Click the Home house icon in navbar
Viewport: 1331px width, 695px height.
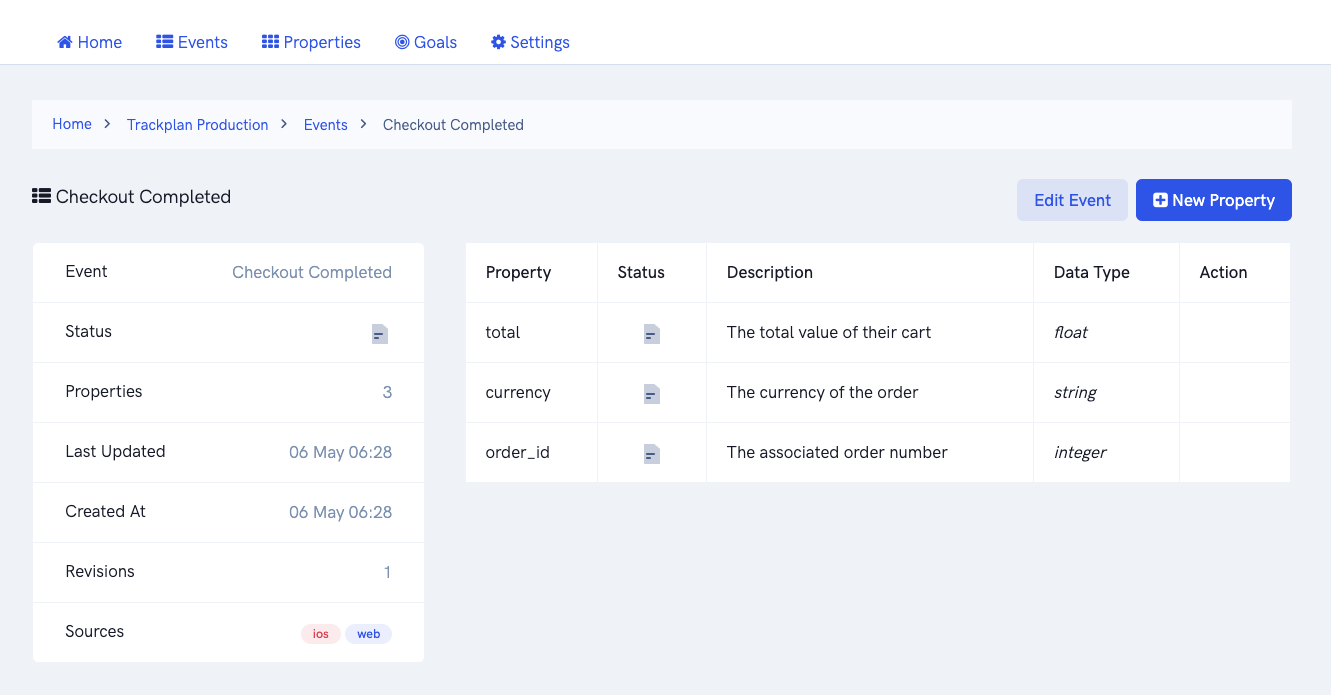(65, 42)
